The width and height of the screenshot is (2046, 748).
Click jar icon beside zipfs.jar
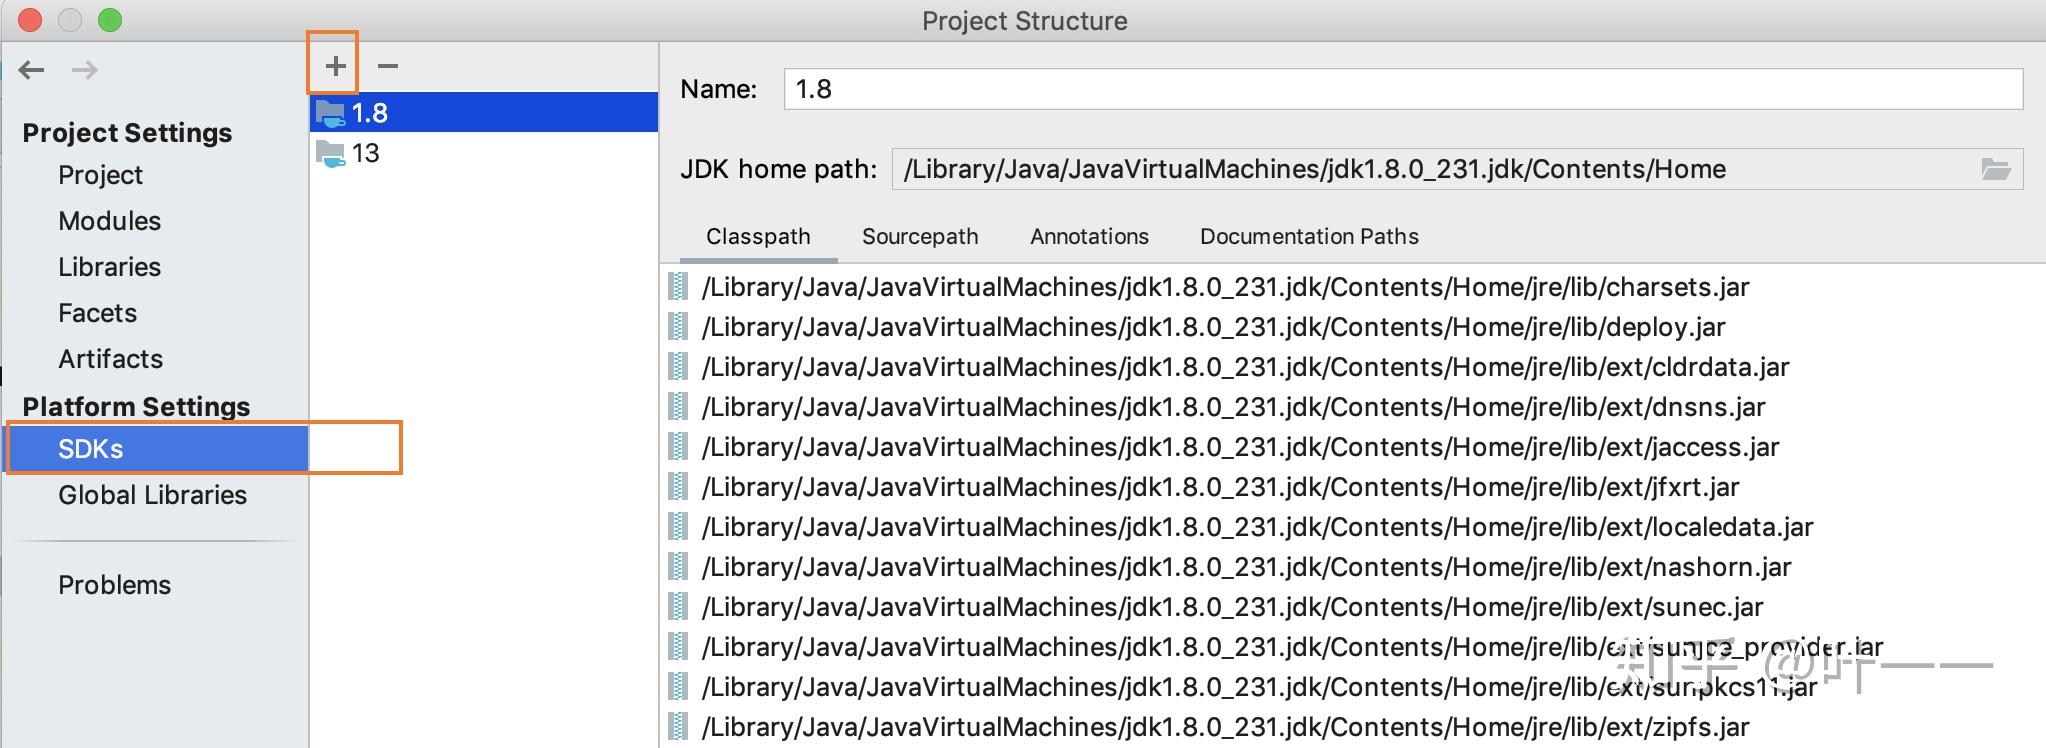click(x=678, y=727)
